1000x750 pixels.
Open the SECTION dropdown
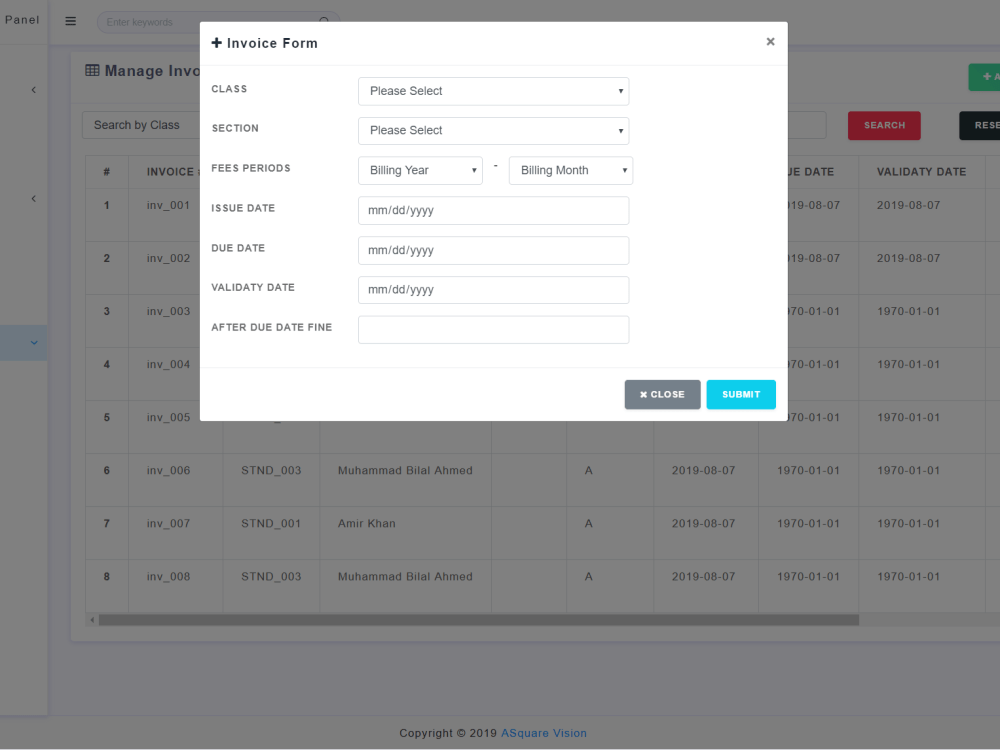click(493, 130)
